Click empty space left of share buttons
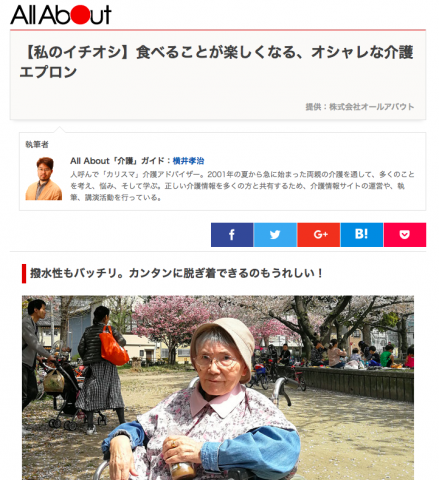The image size is (439, 480). [110, 235]
